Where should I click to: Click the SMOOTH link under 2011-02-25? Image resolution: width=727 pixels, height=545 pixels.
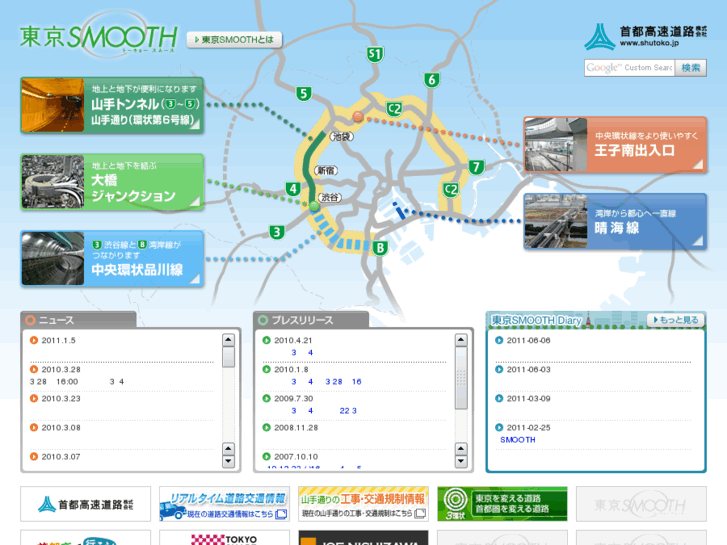(517, 440)
